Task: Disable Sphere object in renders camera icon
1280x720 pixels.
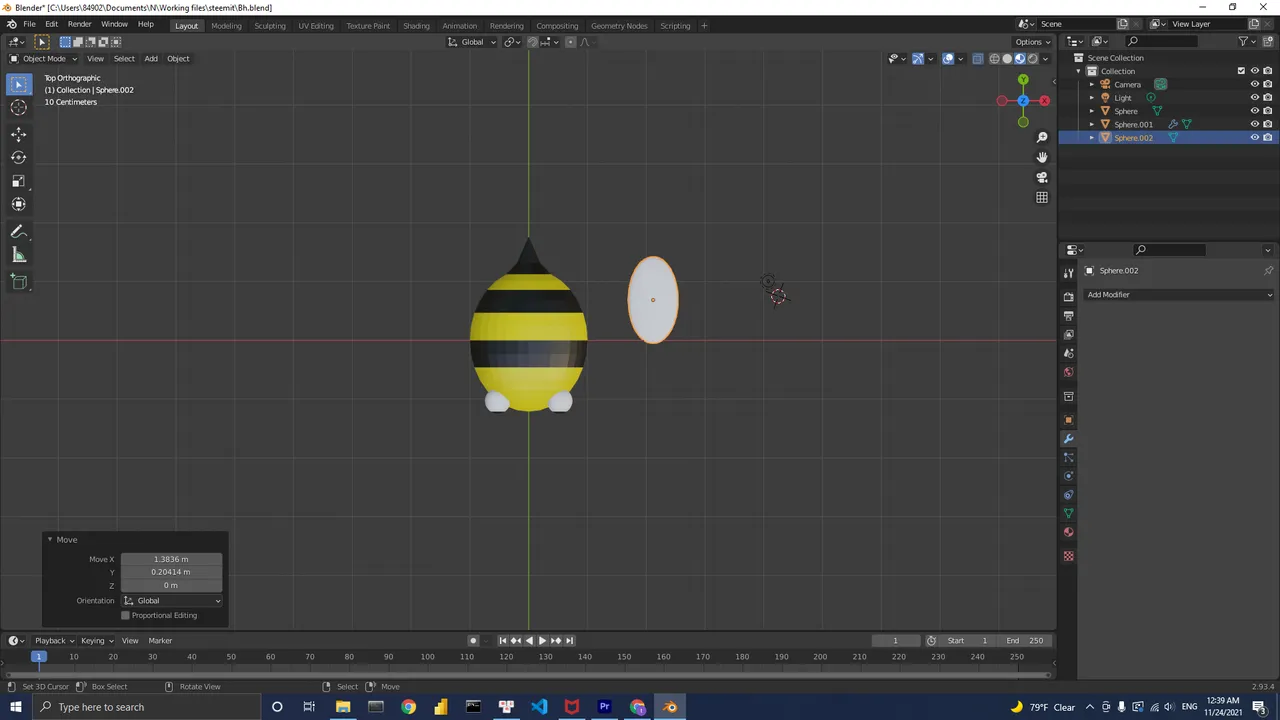Action: pyautogui.click(x=1268, y=111)
